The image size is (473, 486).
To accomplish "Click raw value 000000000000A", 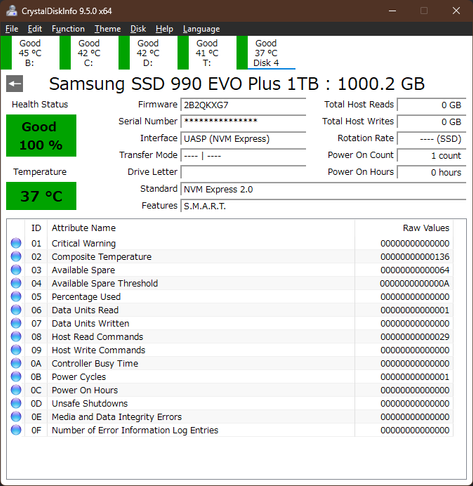I will coord(415,284).
